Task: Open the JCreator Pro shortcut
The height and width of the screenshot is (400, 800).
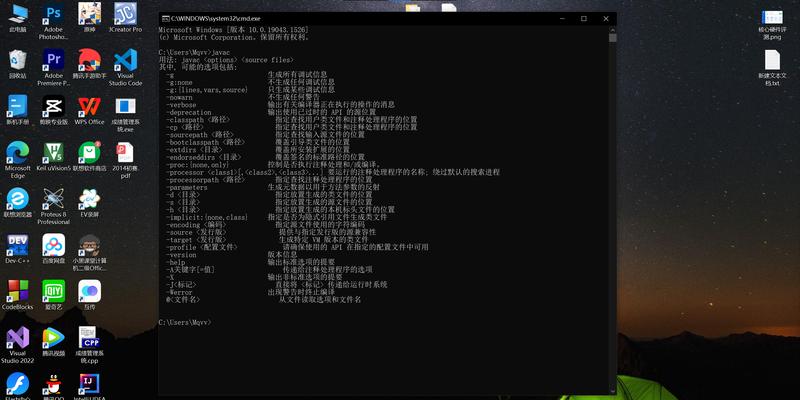Action: coord(125,18)
